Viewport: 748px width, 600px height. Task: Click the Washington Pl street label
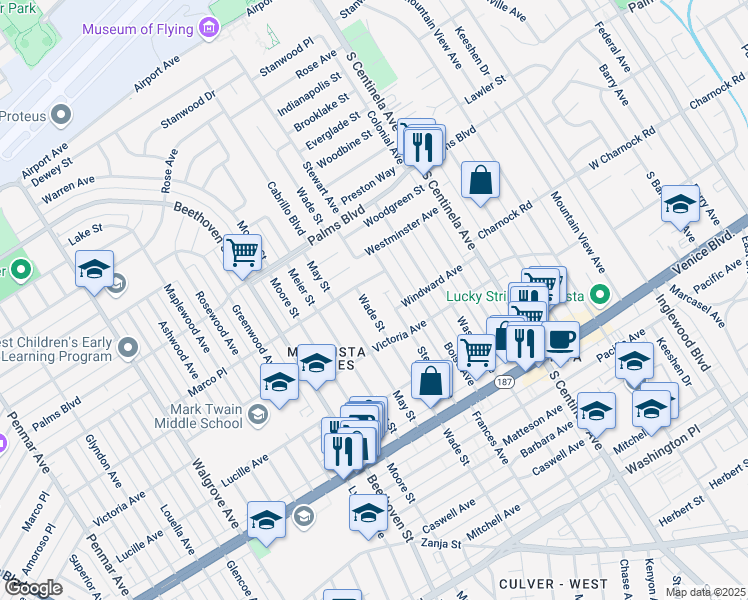(x=663, y=449)
